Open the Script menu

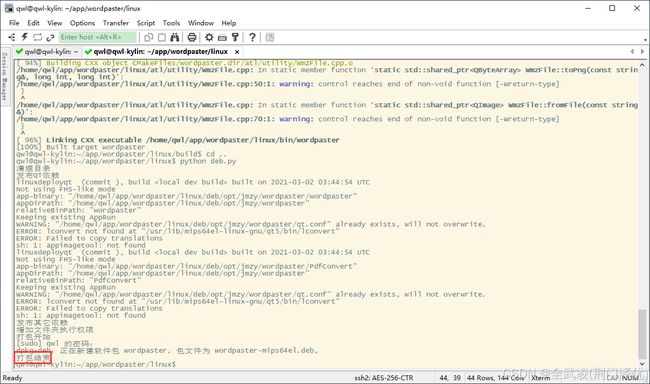tap(146, 23)
